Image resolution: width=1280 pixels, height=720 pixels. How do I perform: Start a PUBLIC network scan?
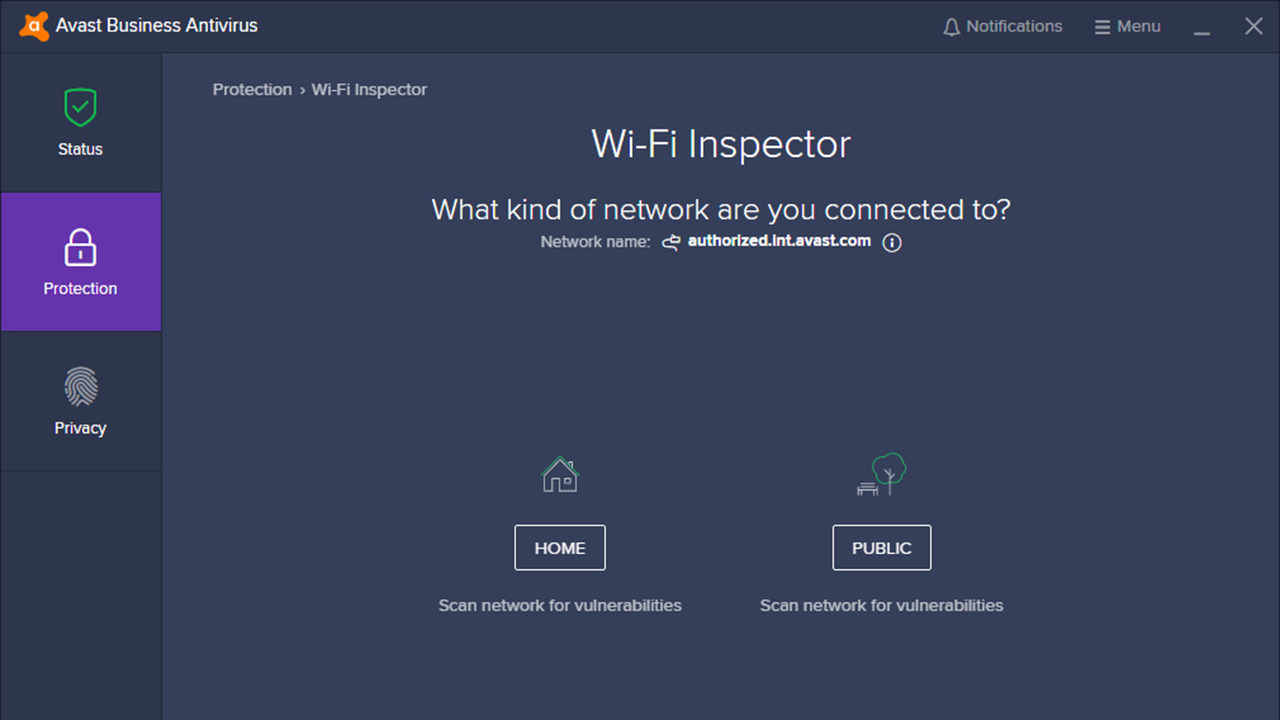(881, 547)
